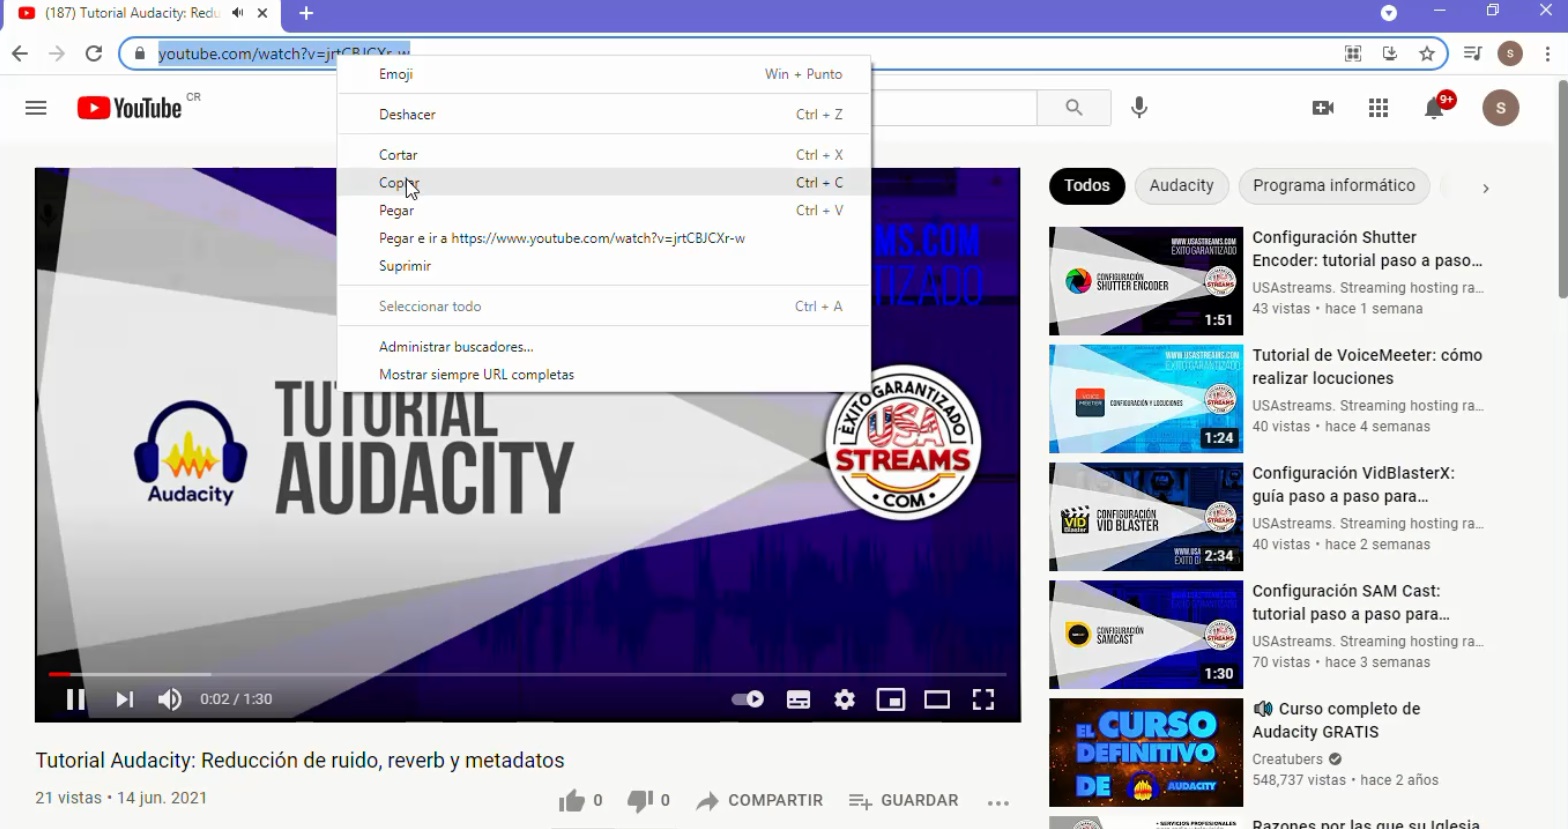Switch to theater mode view
The height and width of the screenshot is (829, 1568).
(x=937, y=699)
